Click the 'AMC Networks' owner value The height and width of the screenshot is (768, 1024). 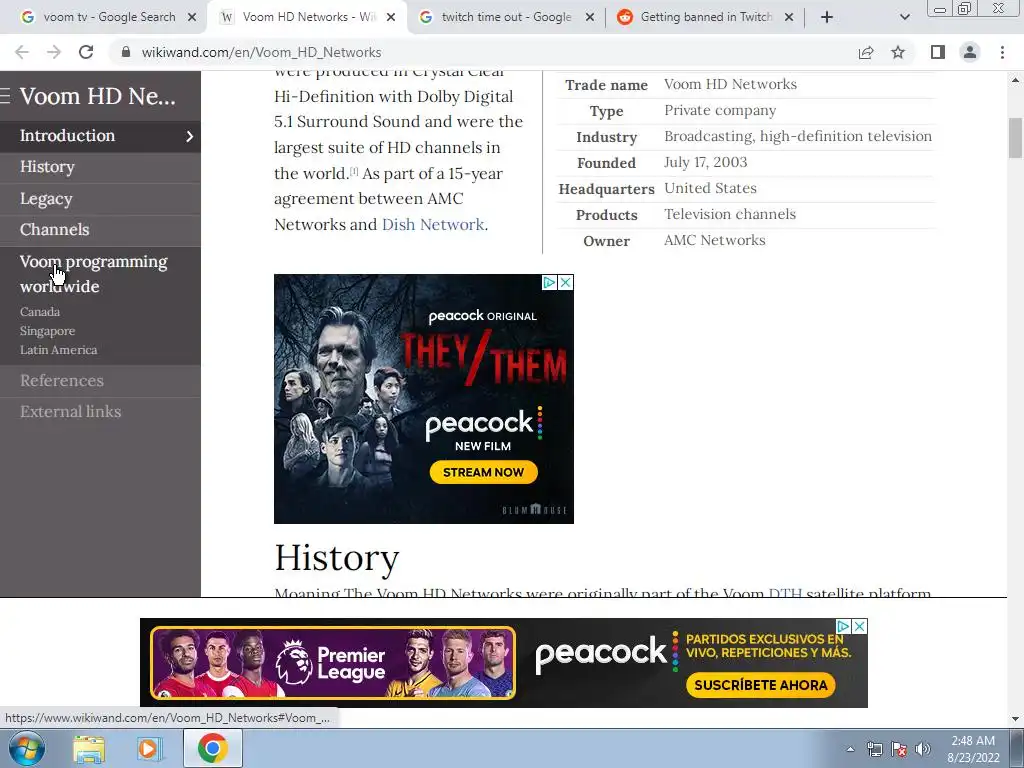pos(714,240)
